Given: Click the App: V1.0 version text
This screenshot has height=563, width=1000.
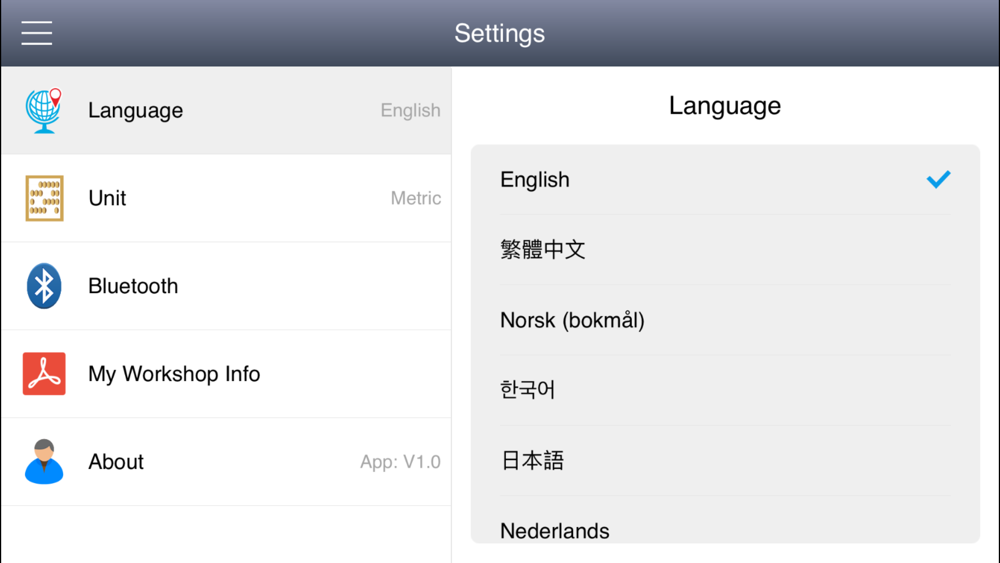Looking at the screenshot, I should click(x=400, y=462).
